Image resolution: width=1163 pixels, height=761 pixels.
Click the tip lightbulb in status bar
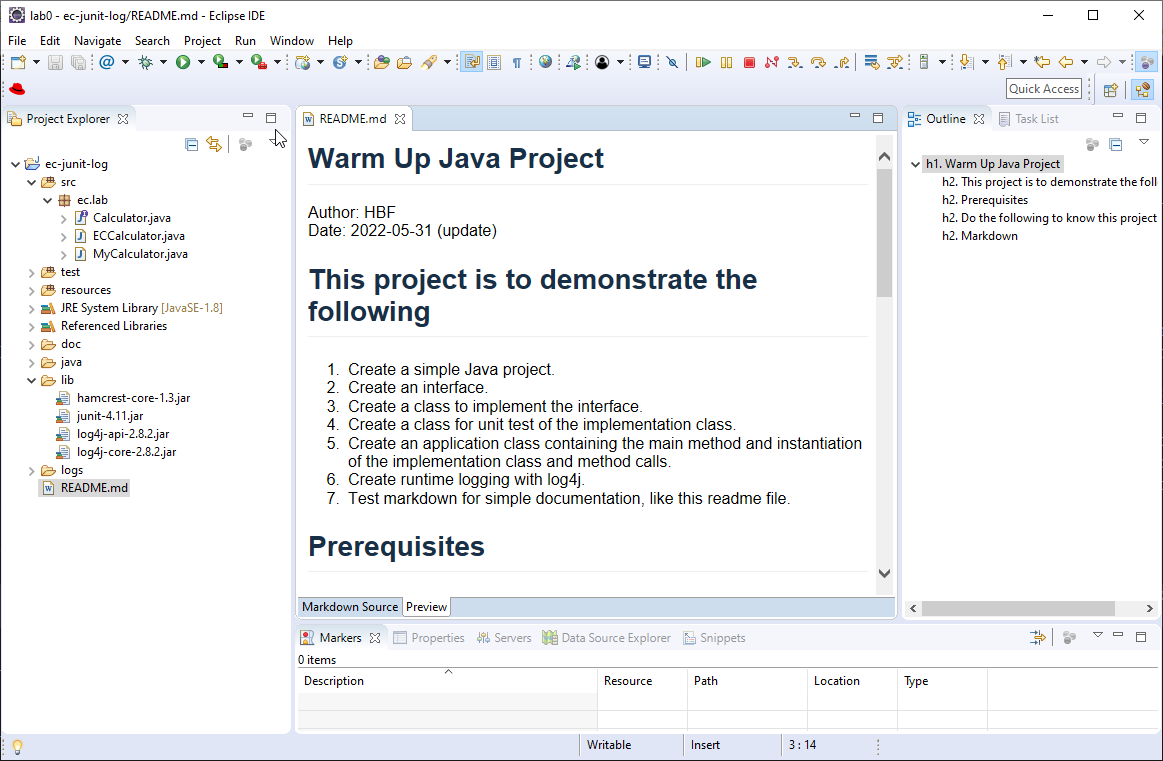pyautogui.click(x=17, y=746)
